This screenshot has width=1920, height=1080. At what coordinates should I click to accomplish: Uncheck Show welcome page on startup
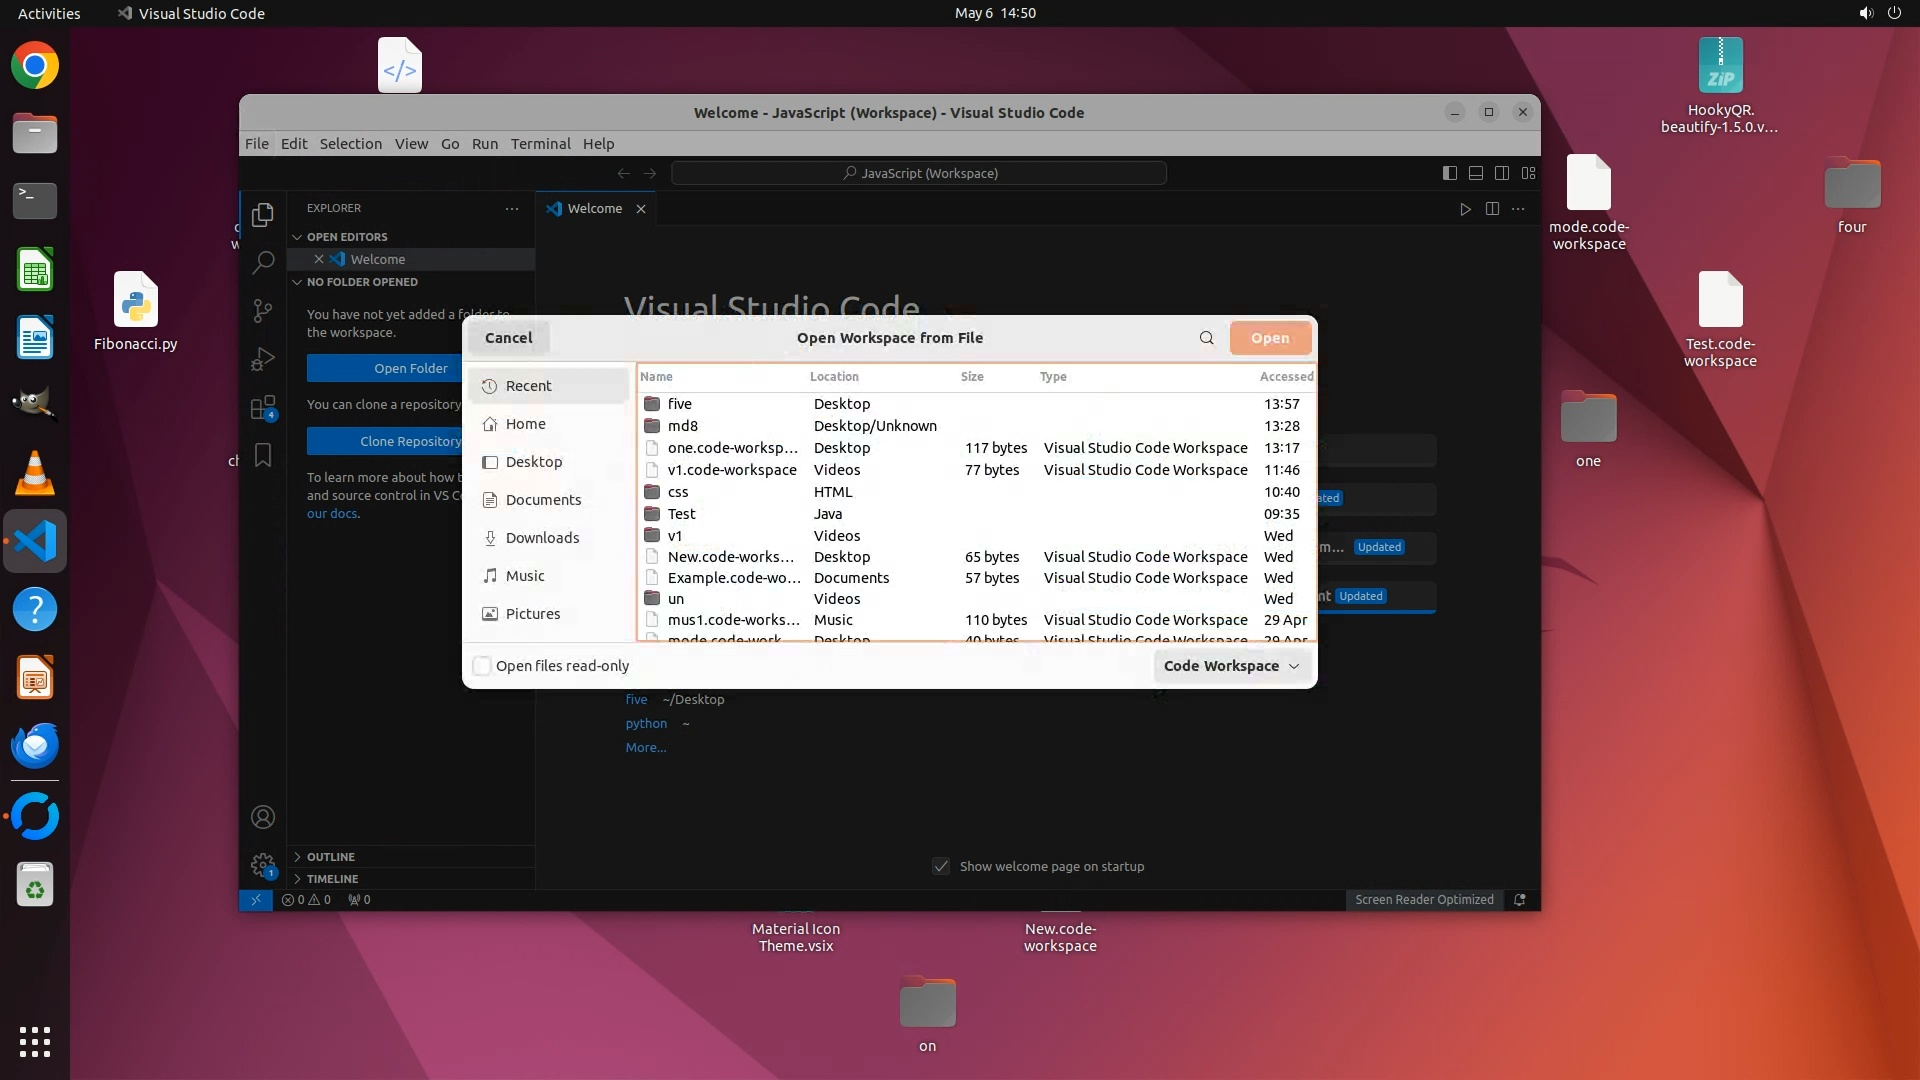point(941,867)
